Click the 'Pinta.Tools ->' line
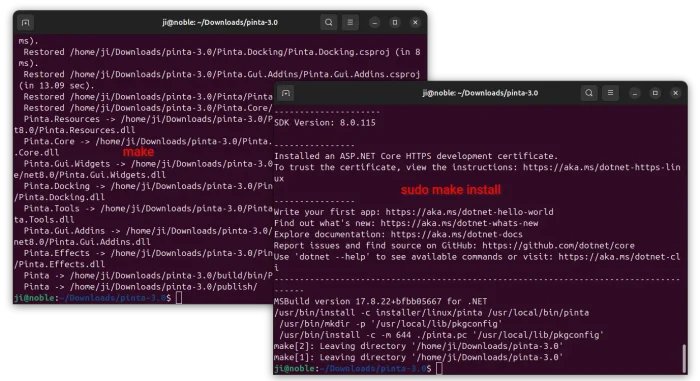The image size is (700, 381). (x=148, y=209)
